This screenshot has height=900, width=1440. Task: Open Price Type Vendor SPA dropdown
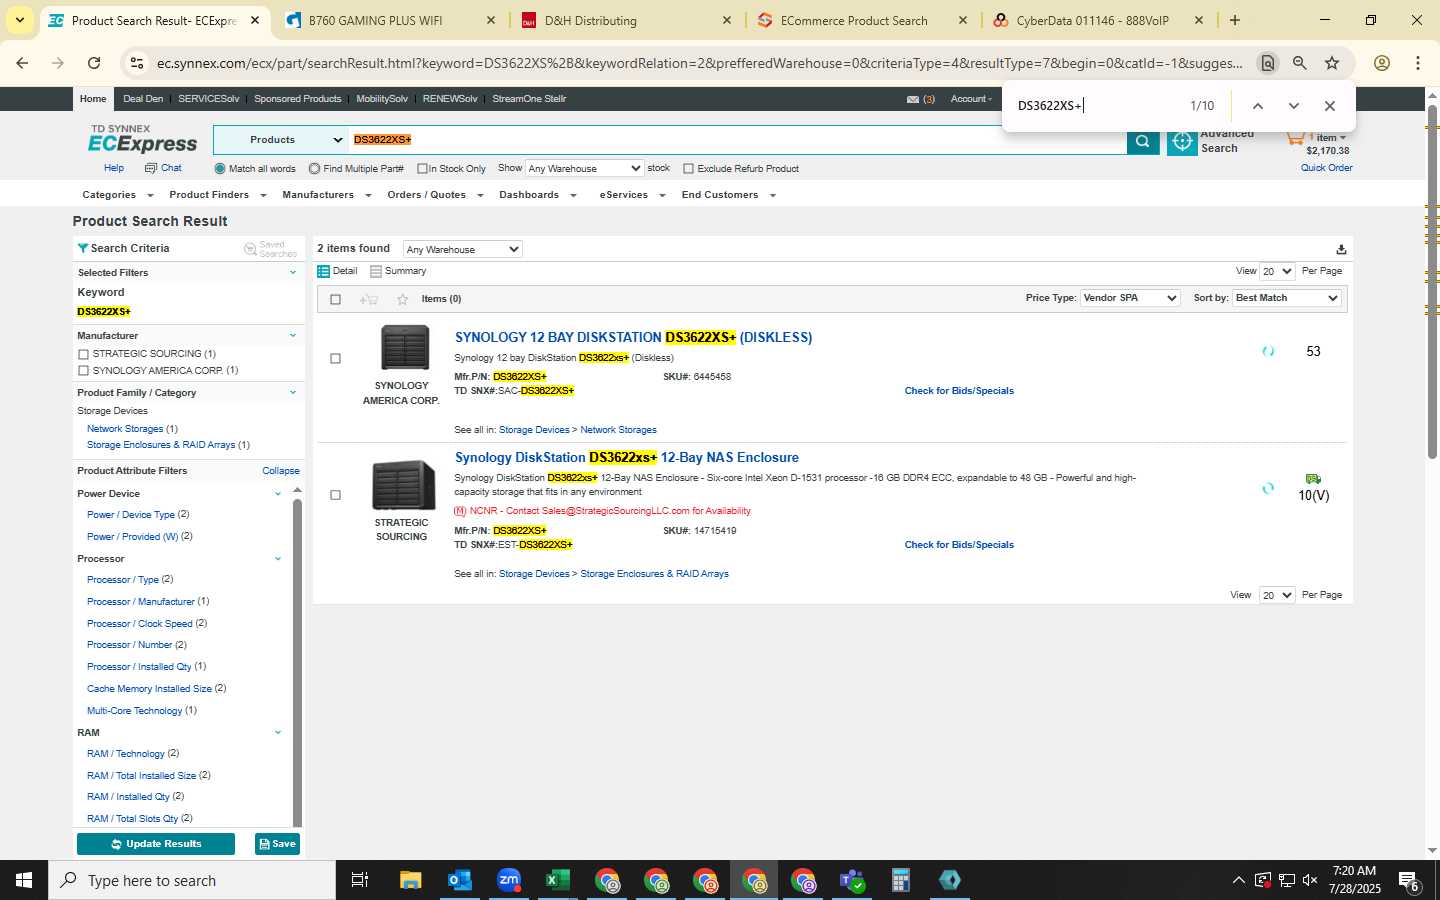(1130, 298)
